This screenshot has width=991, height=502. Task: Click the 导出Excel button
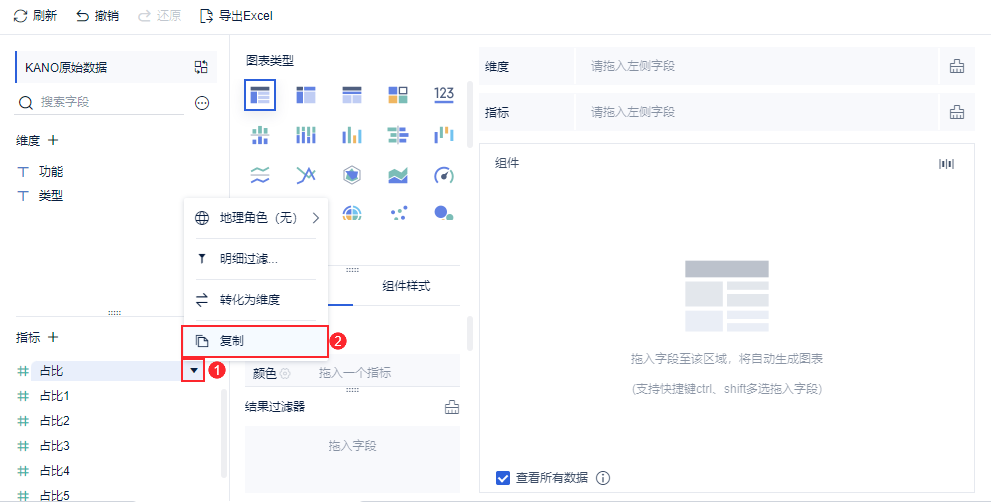(236, 16)
